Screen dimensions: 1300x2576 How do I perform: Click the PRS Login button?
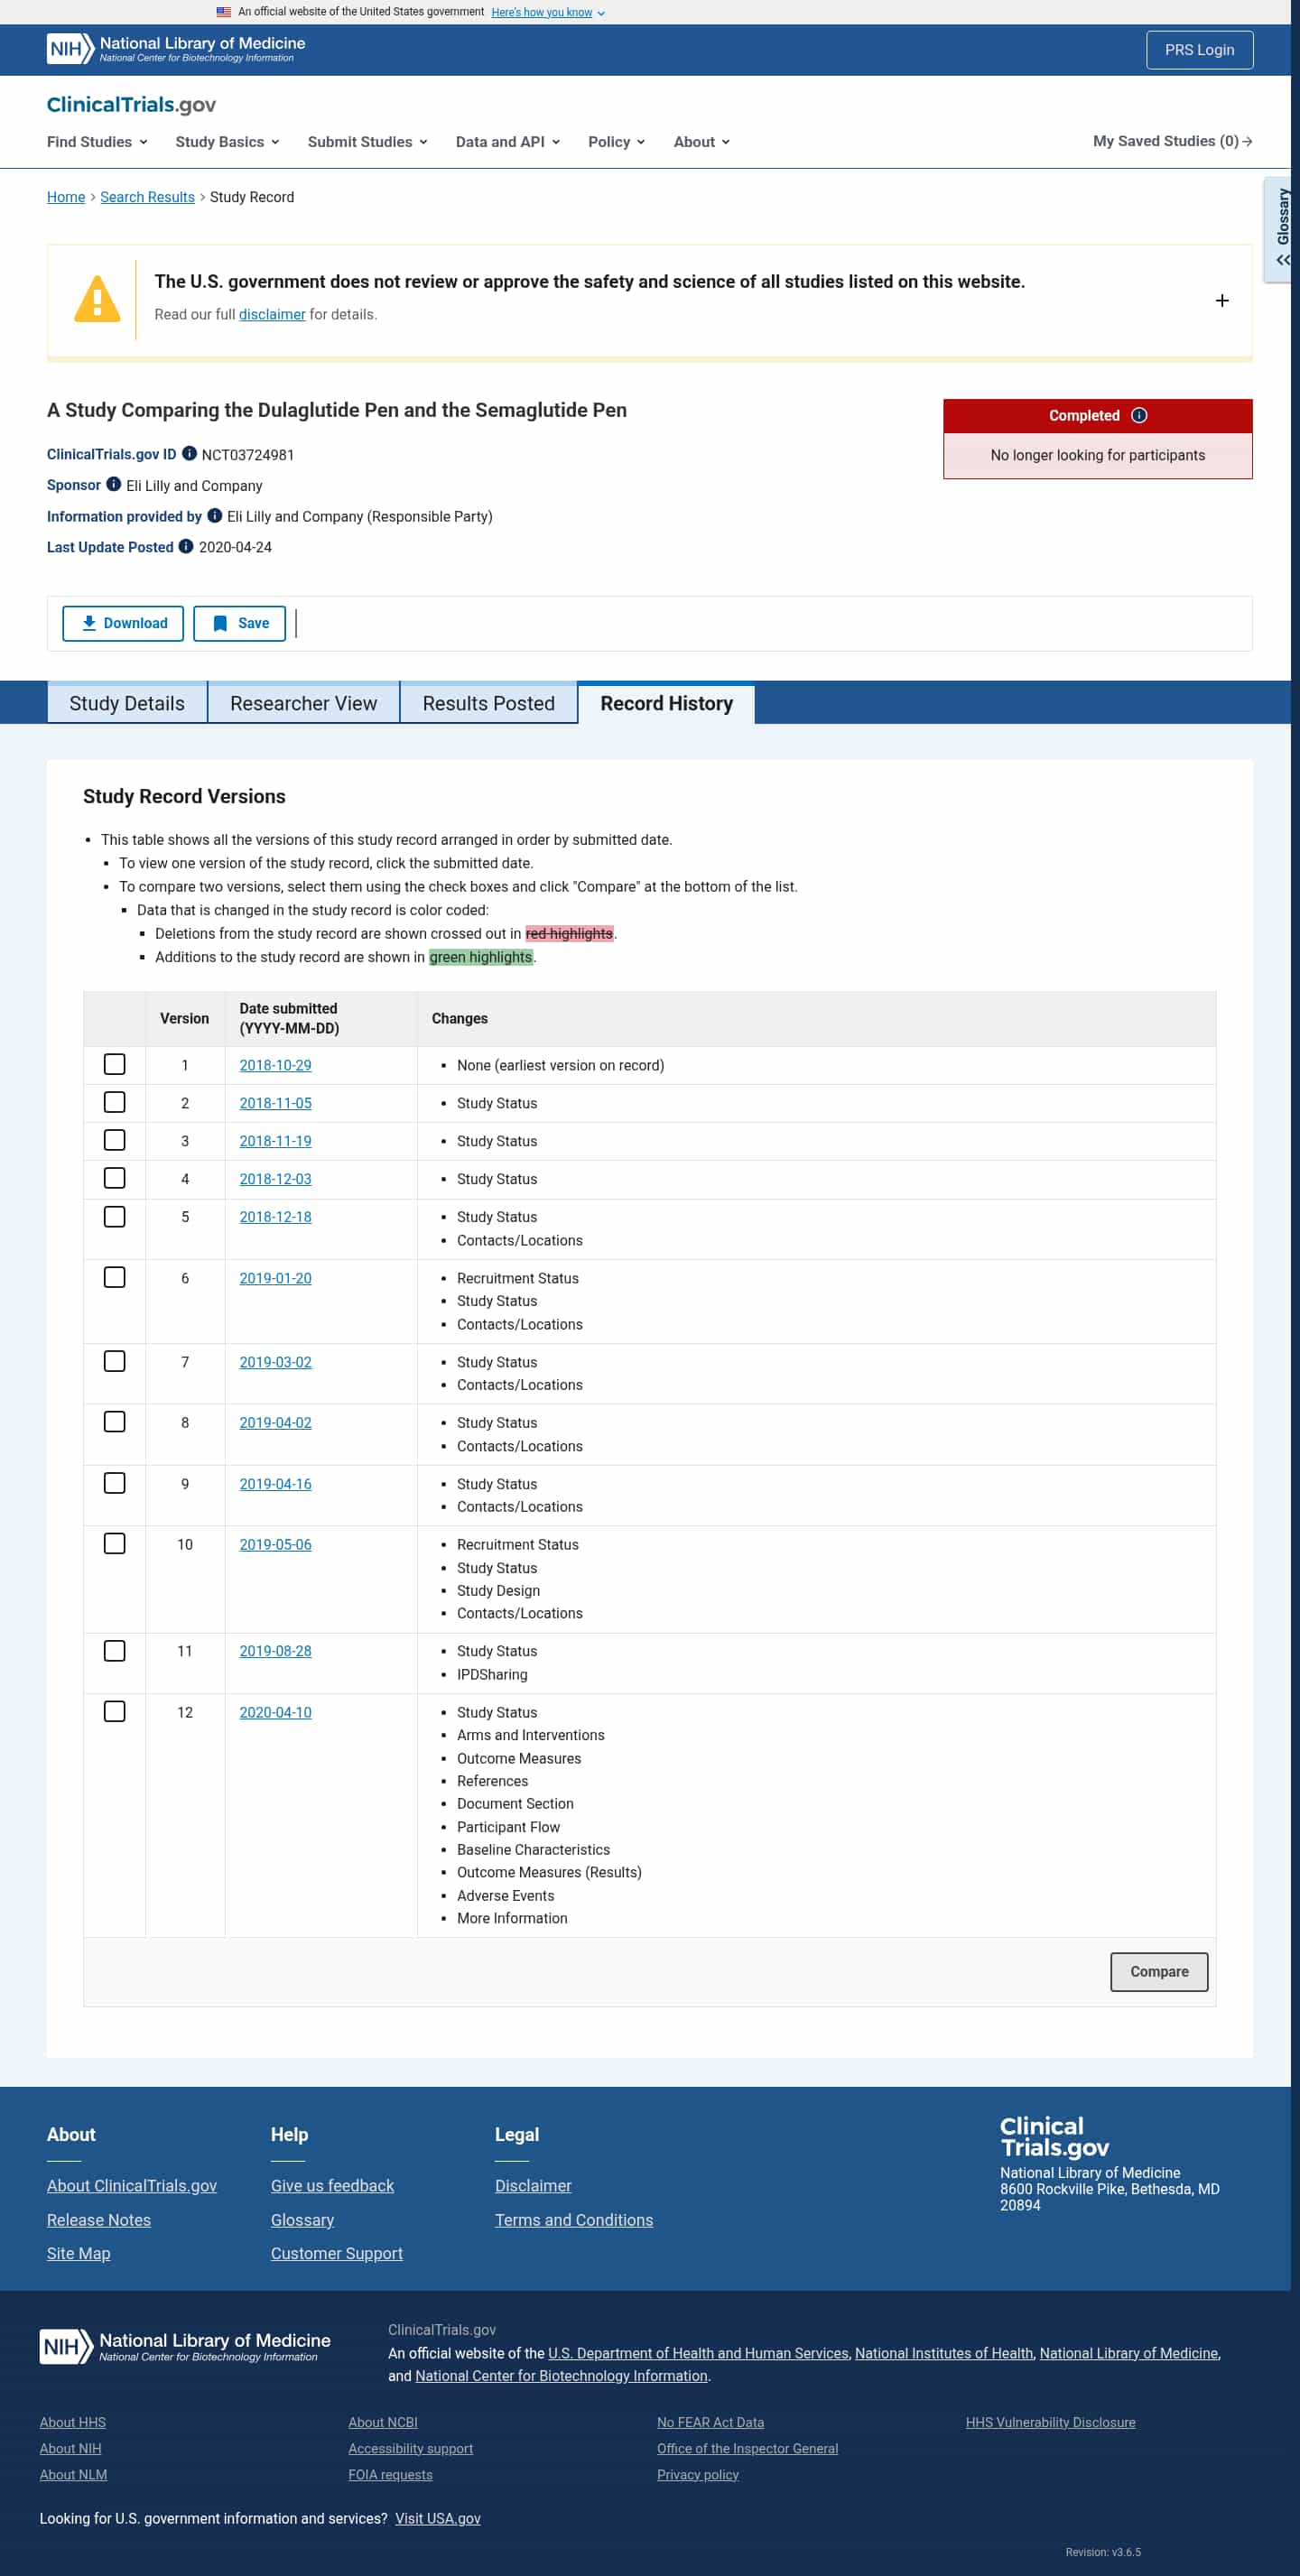(x=1199, y=50)
